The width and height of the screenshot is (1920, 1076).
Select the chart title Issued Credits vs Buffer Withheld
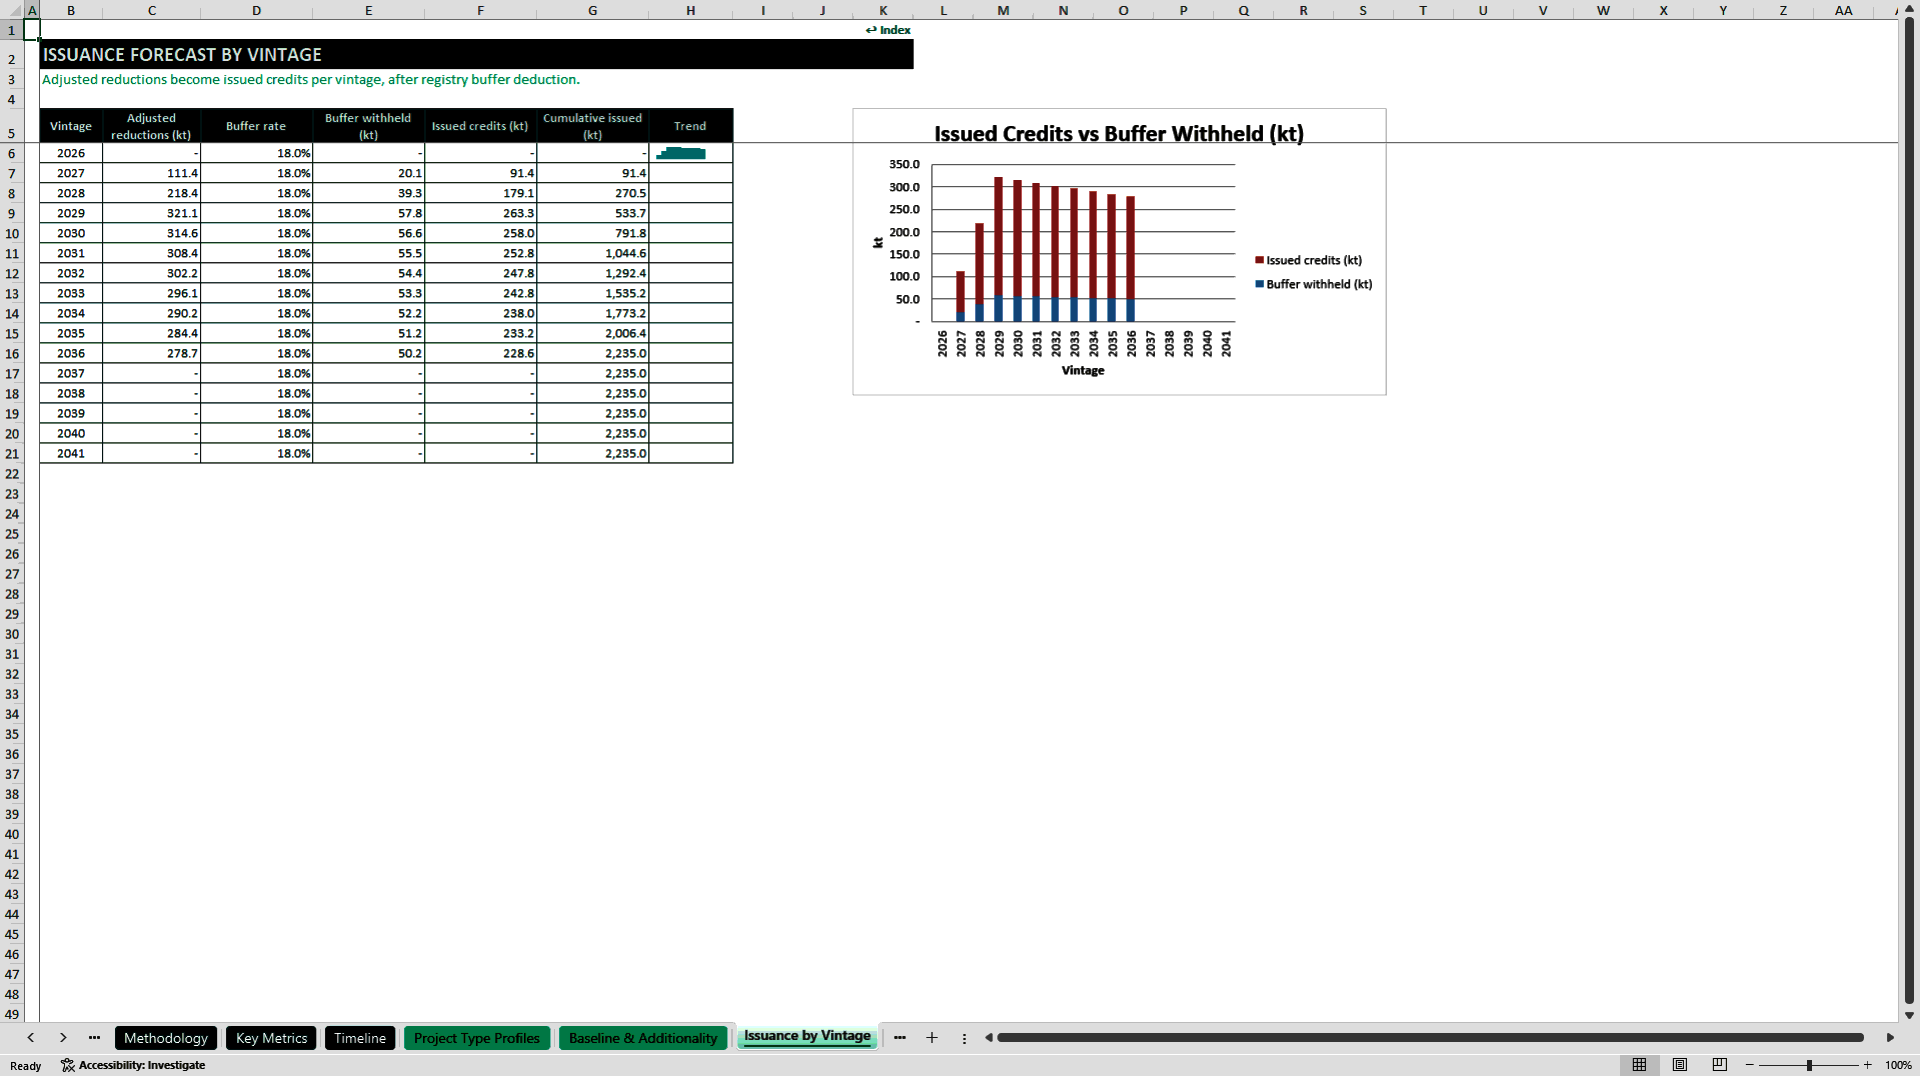click(1118, 134)
